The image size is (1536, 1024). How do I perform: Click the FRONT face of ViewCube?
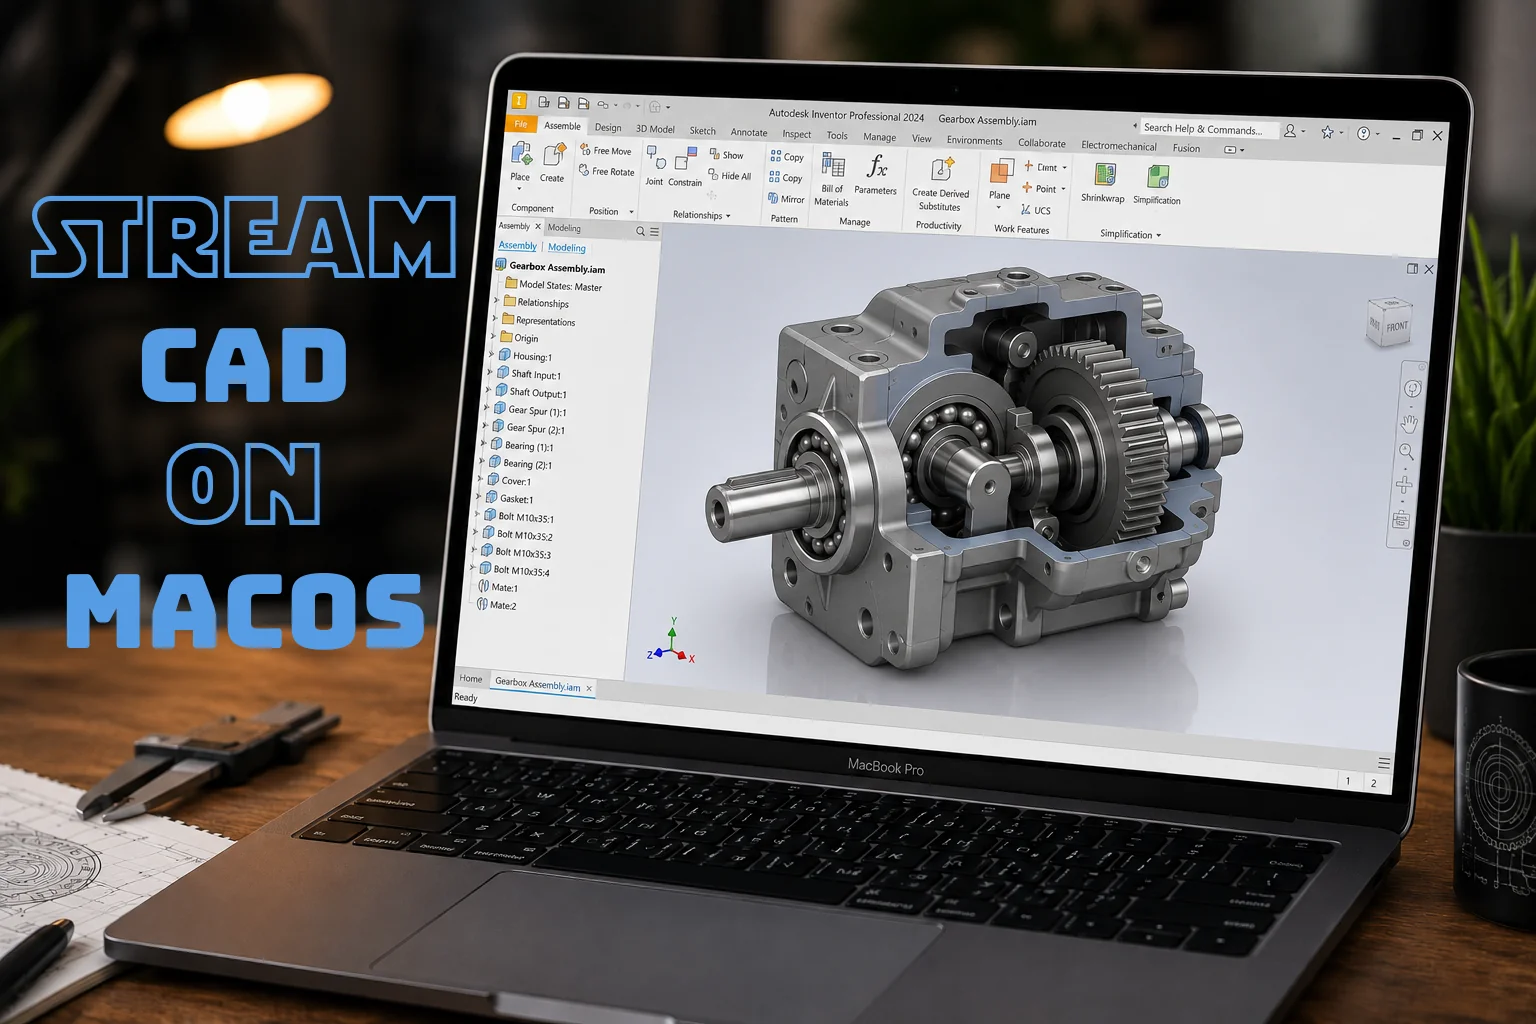coord(1396,327)
